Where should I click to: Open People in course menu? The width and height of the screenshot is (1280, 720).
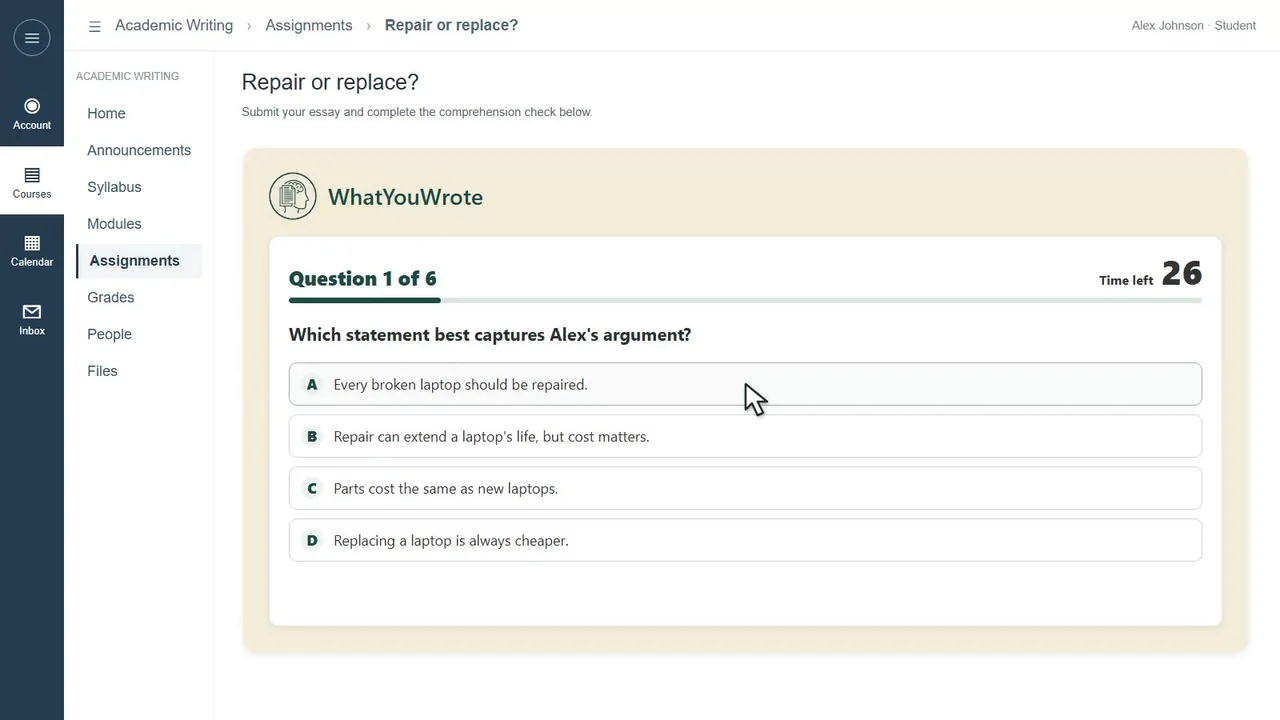(109, 334)
